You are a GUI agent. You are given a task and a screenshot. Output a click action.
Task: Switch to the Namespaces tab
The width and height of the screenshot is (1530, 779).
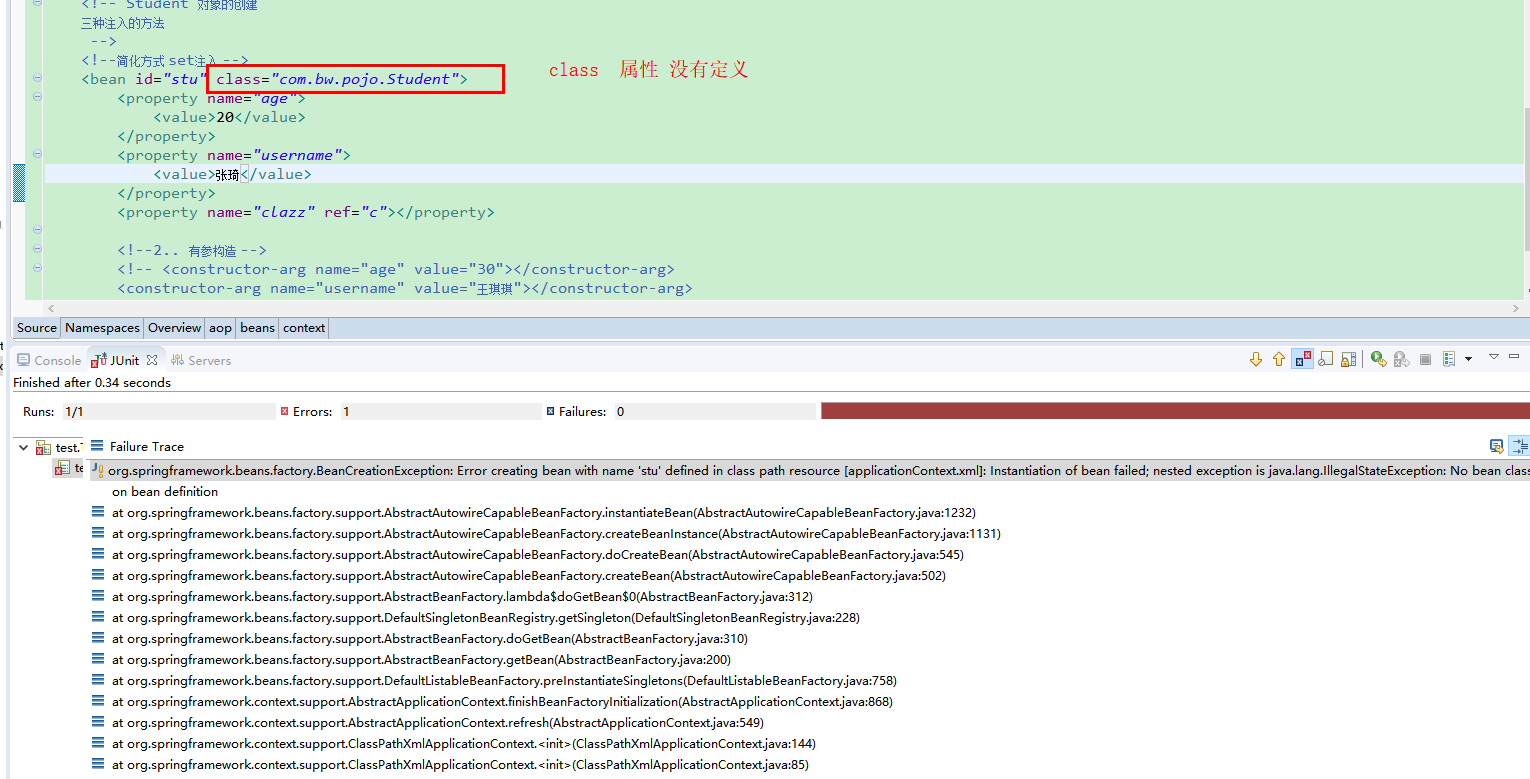coord(102,328)
